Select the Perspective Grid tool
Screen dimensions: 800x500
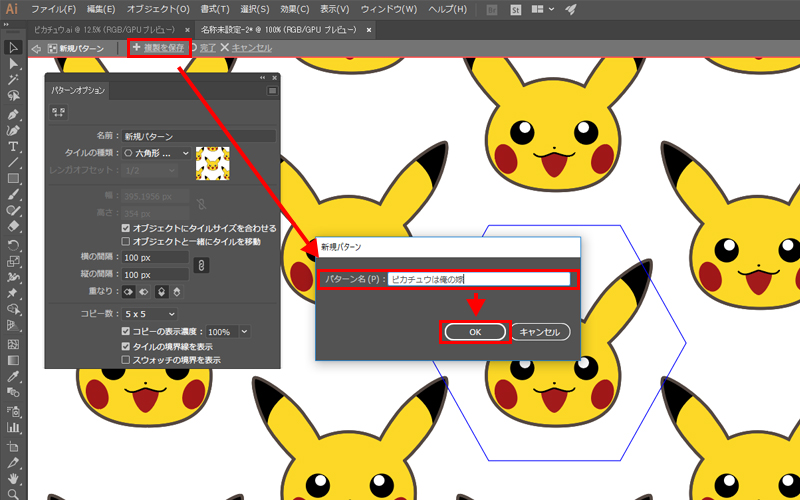13,325
